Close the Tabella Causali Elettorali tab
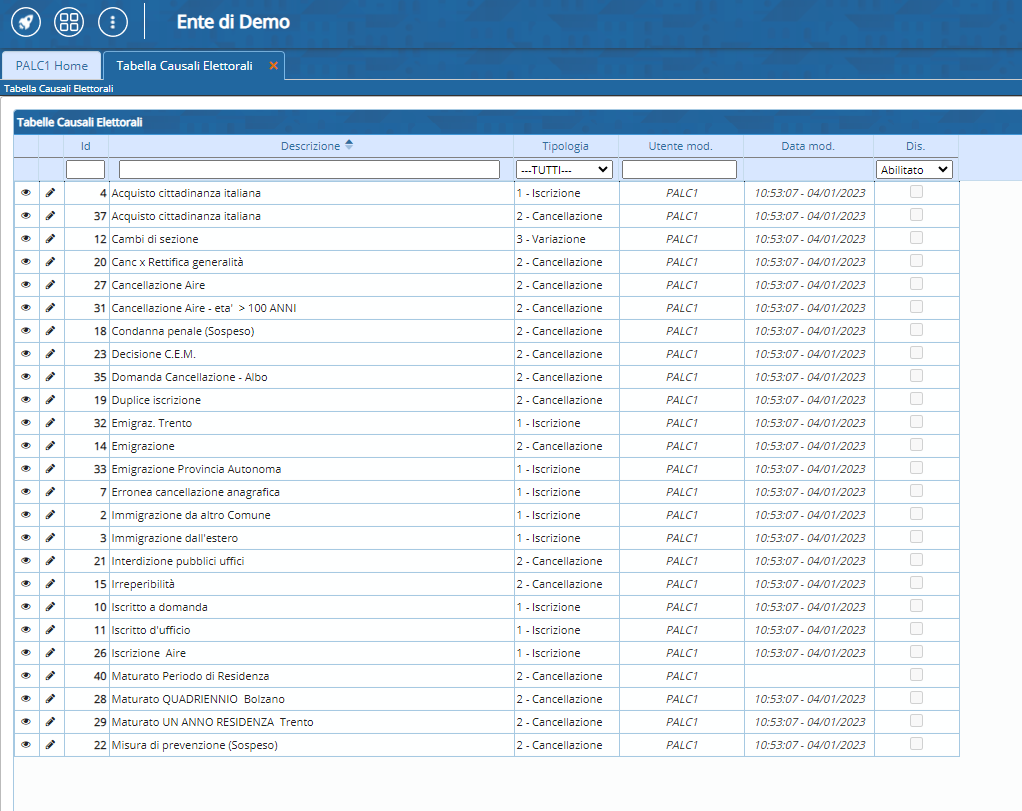This screenshot has width=1022, height=811. (x=274, y=66)
